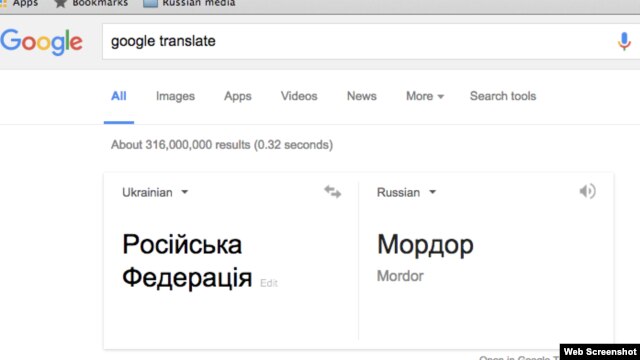The width and height of the screenshot is (640, 360).
Task: Switch to the Videos tab
Action: [299, 96]
